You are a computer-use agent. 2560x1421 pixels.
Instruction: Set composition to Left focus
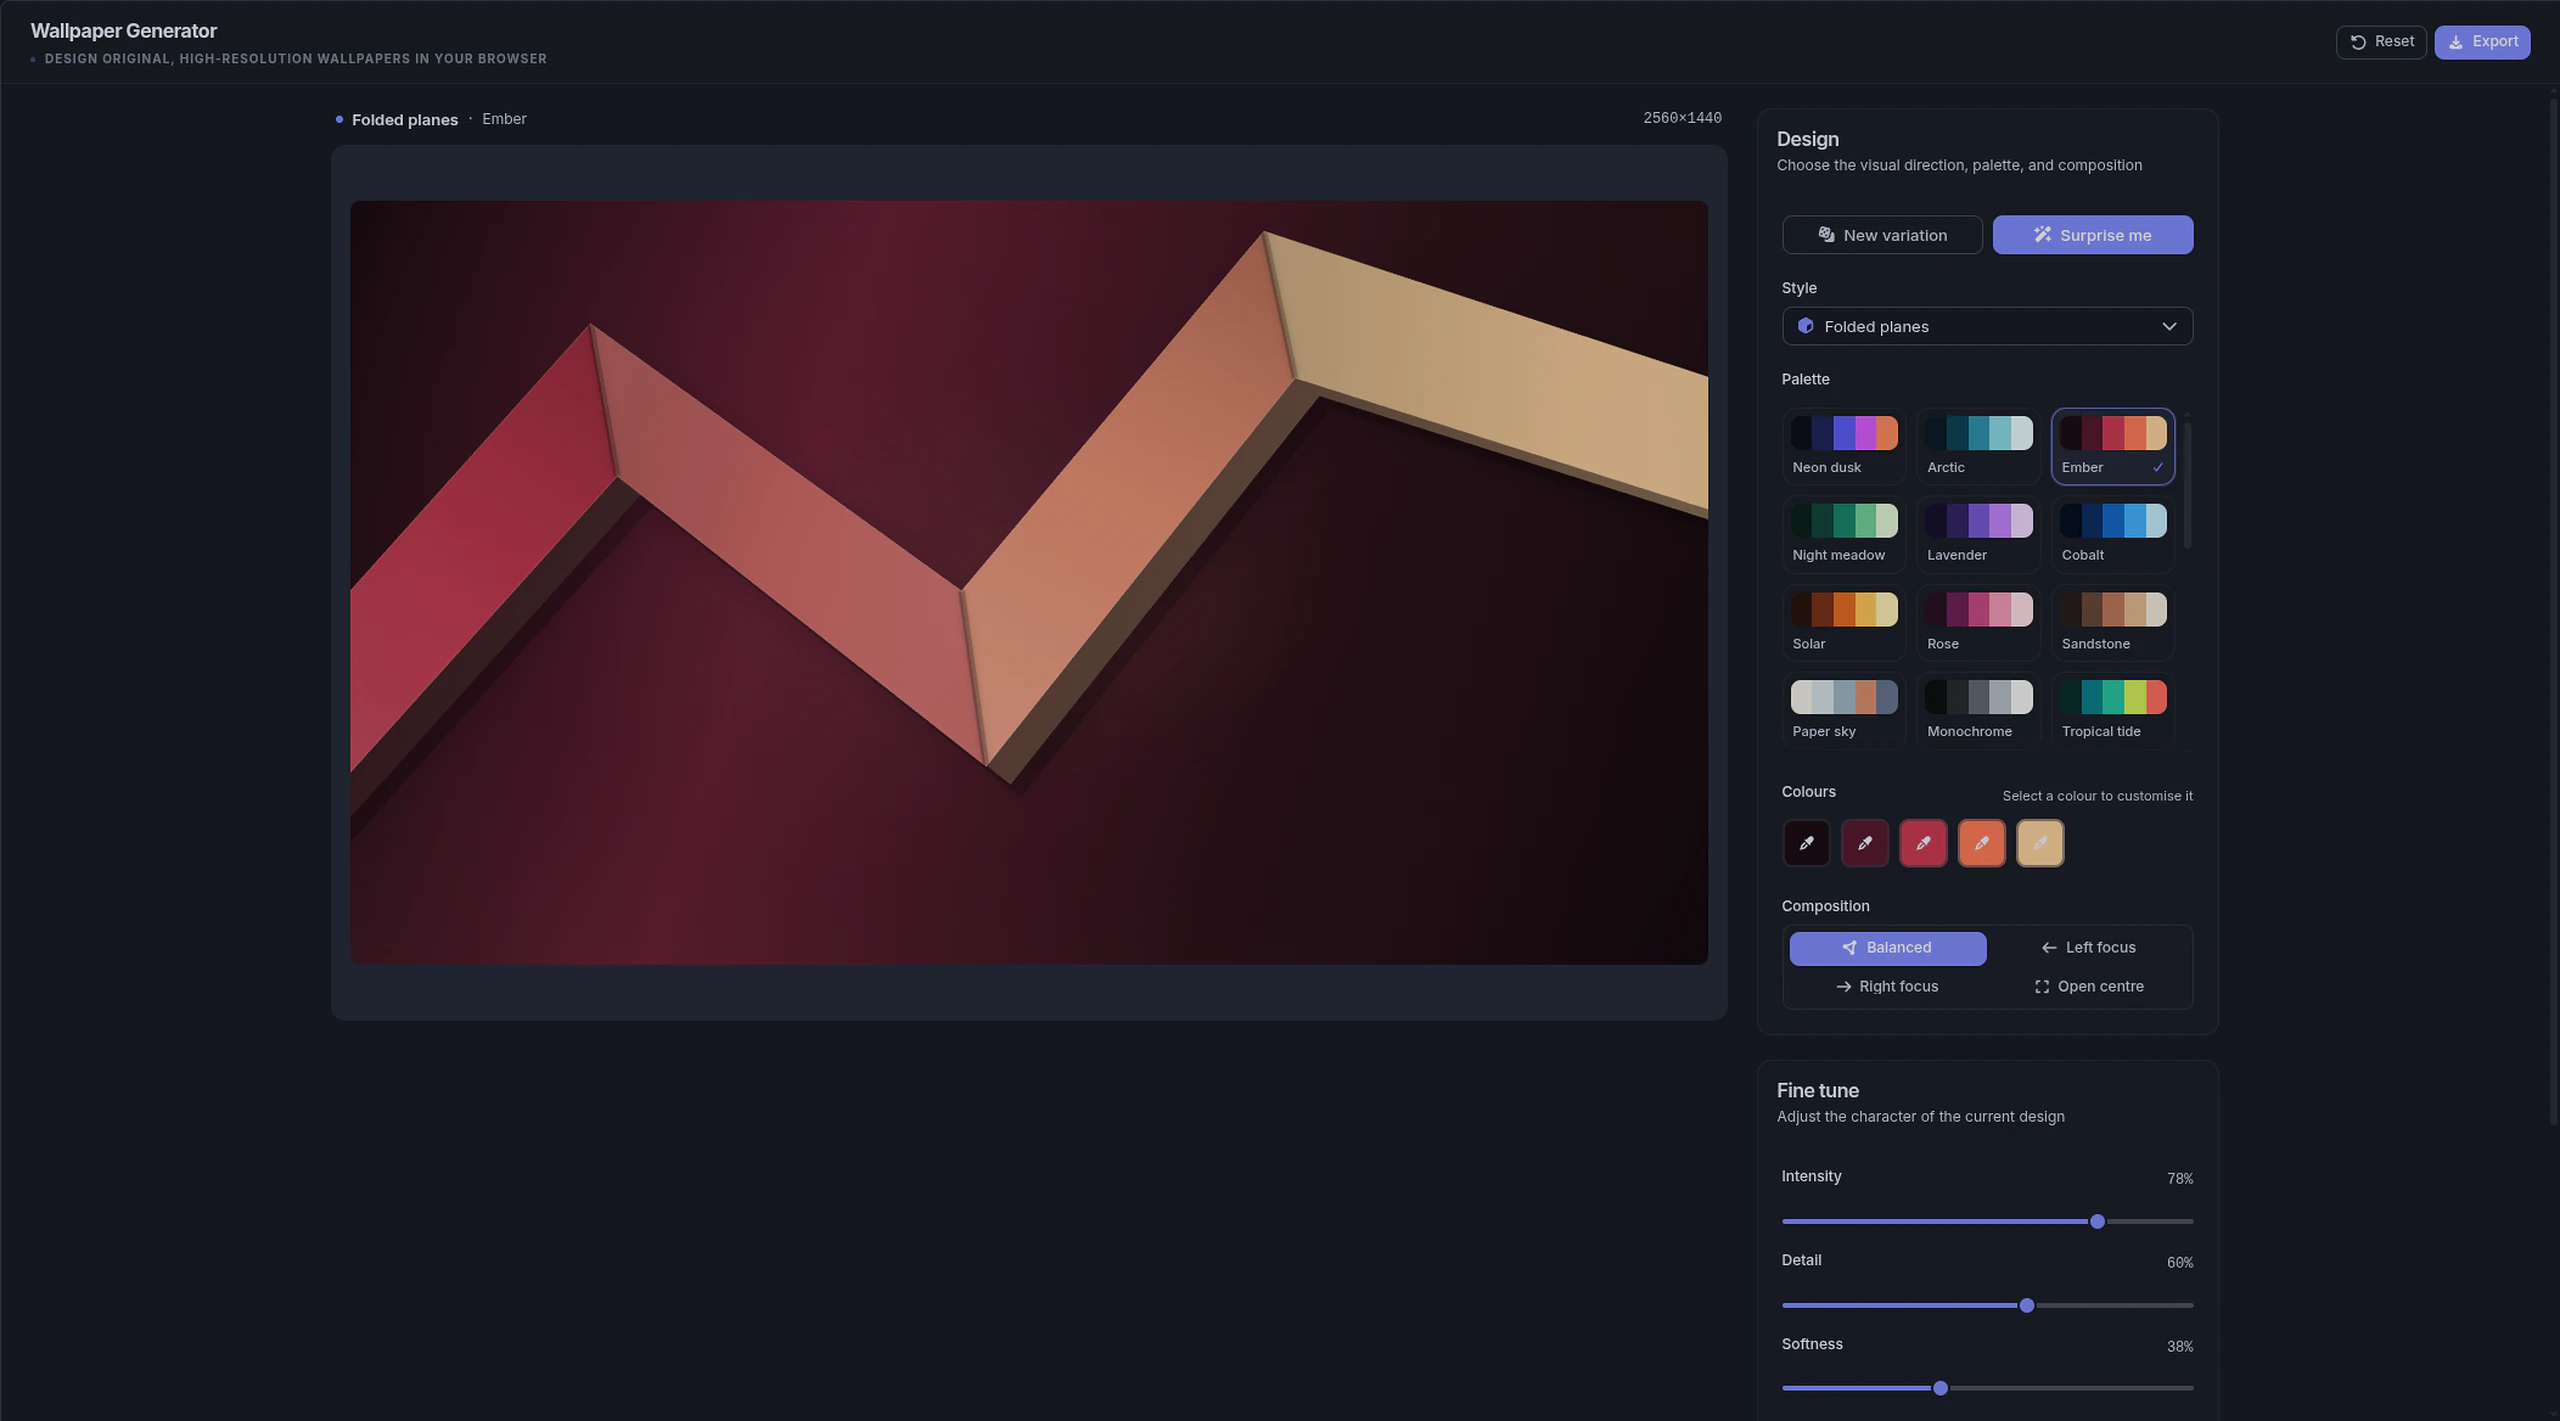tap(2088, 948)
